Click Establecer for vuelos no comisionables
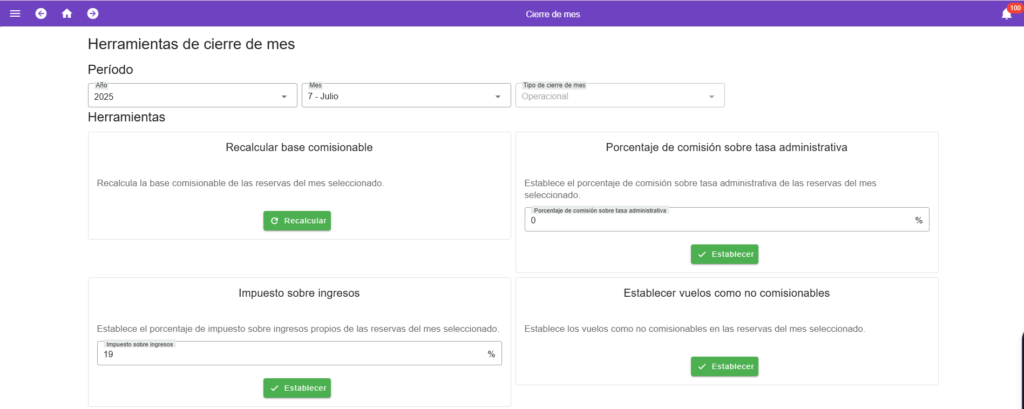This screenshot has width=1024, height=409. tap(724, 367)
